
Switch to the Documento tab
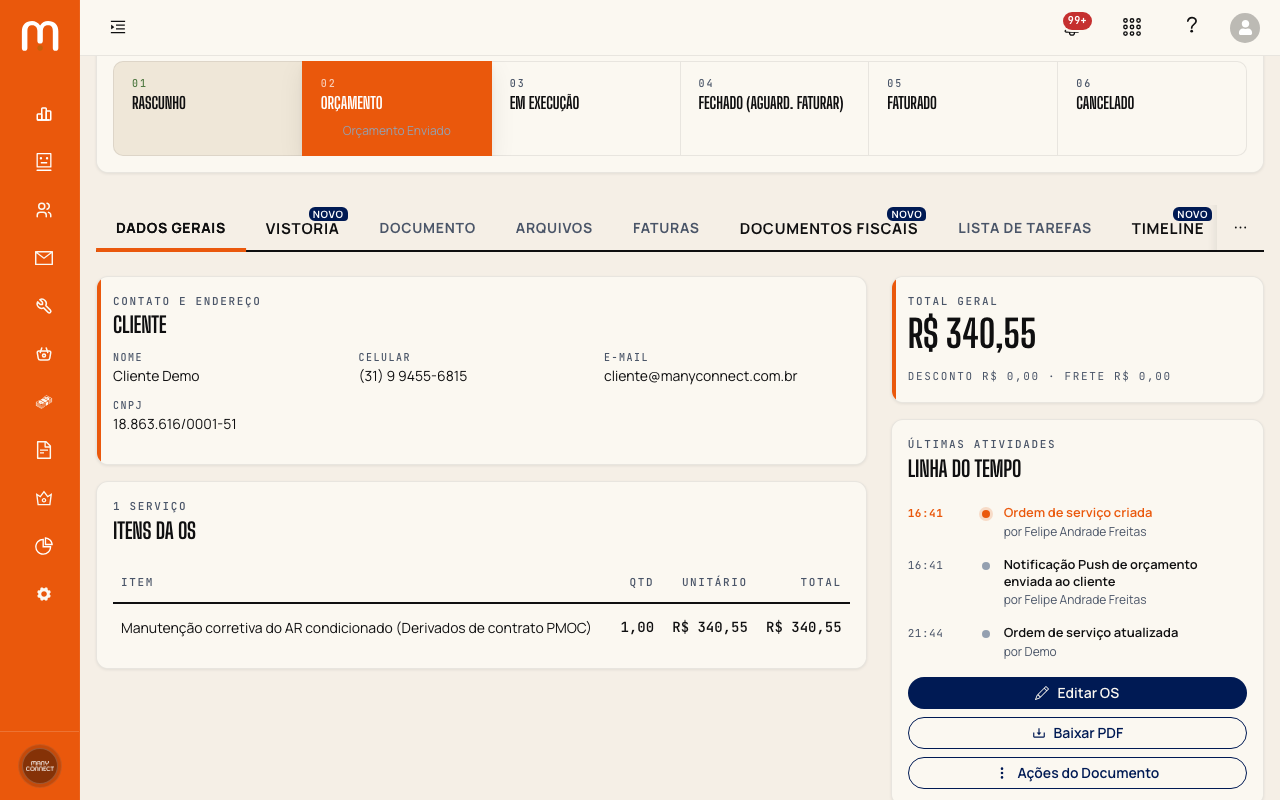[427, 228]
